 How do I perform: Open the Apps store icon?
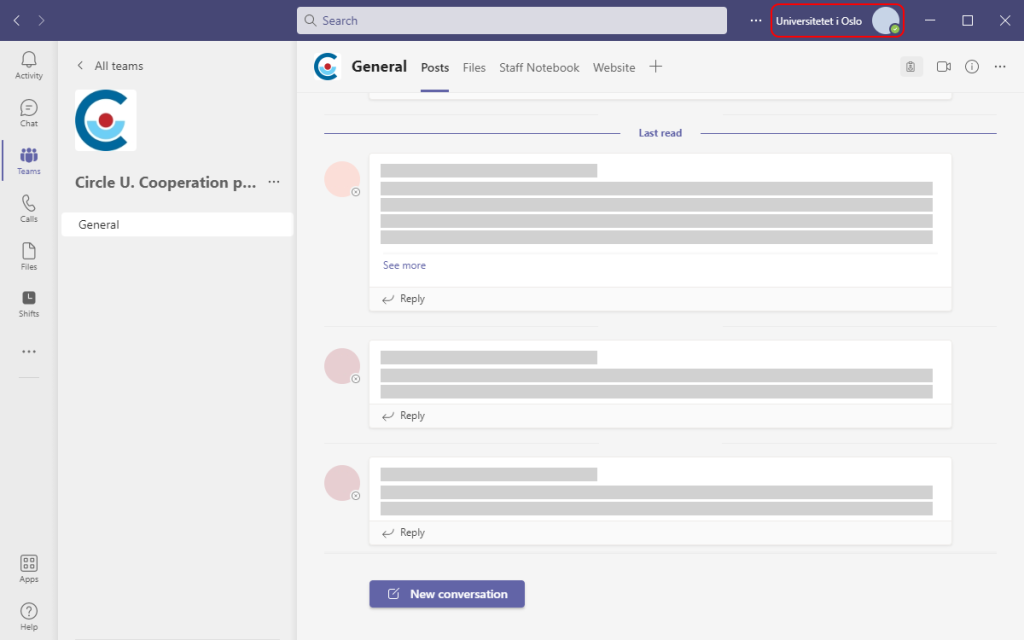click(x=28, y=568)
